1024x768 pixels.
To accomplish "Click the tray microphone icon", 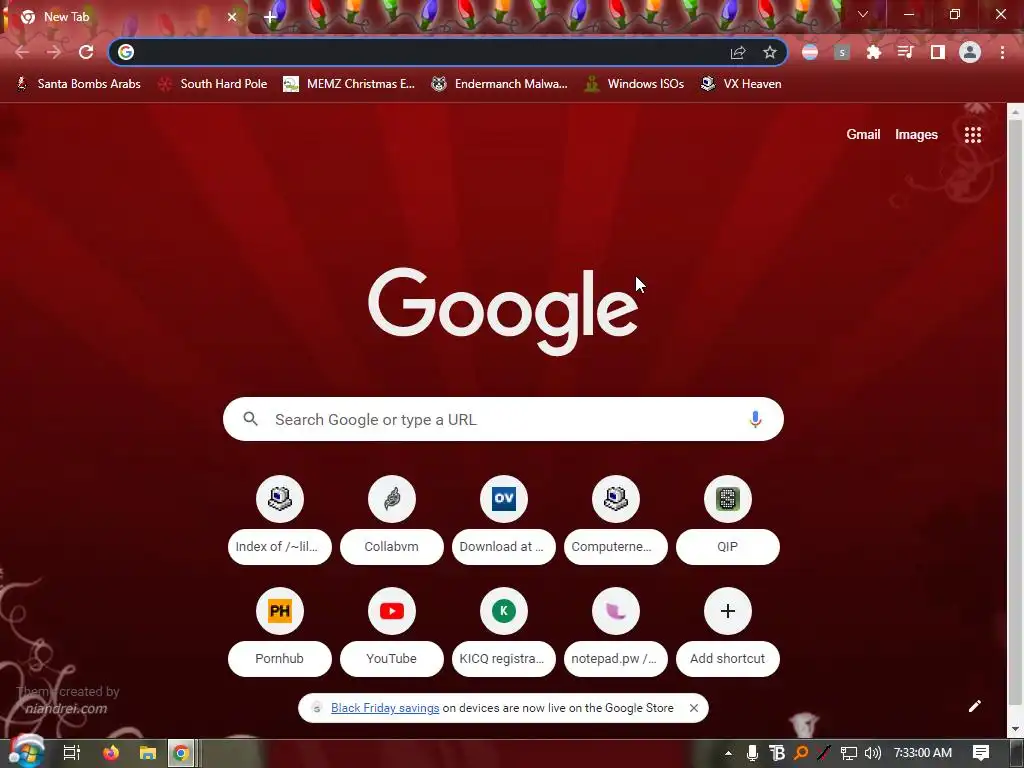I will 752,753.
